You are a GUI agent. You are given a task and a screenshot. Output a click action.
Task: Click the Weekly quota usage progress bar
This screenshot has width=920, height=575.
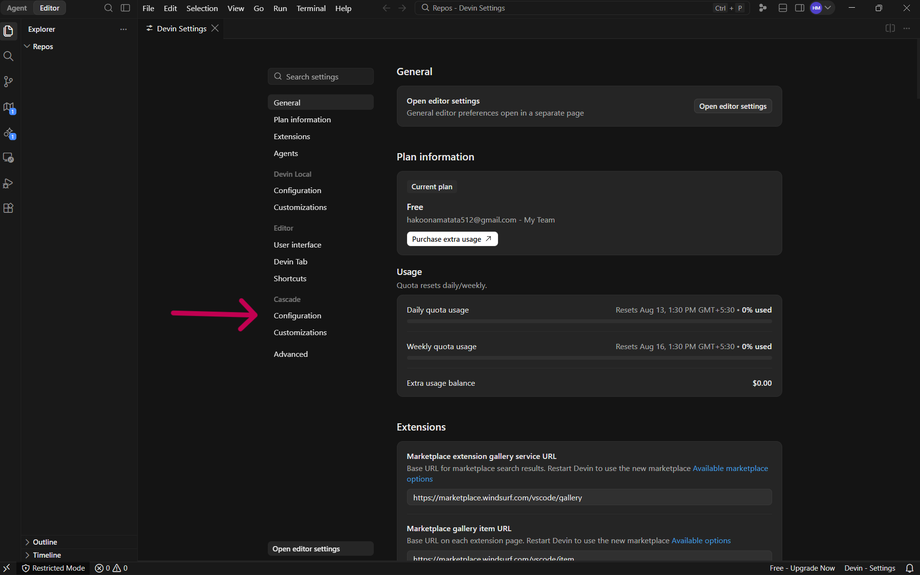[589, 357]
